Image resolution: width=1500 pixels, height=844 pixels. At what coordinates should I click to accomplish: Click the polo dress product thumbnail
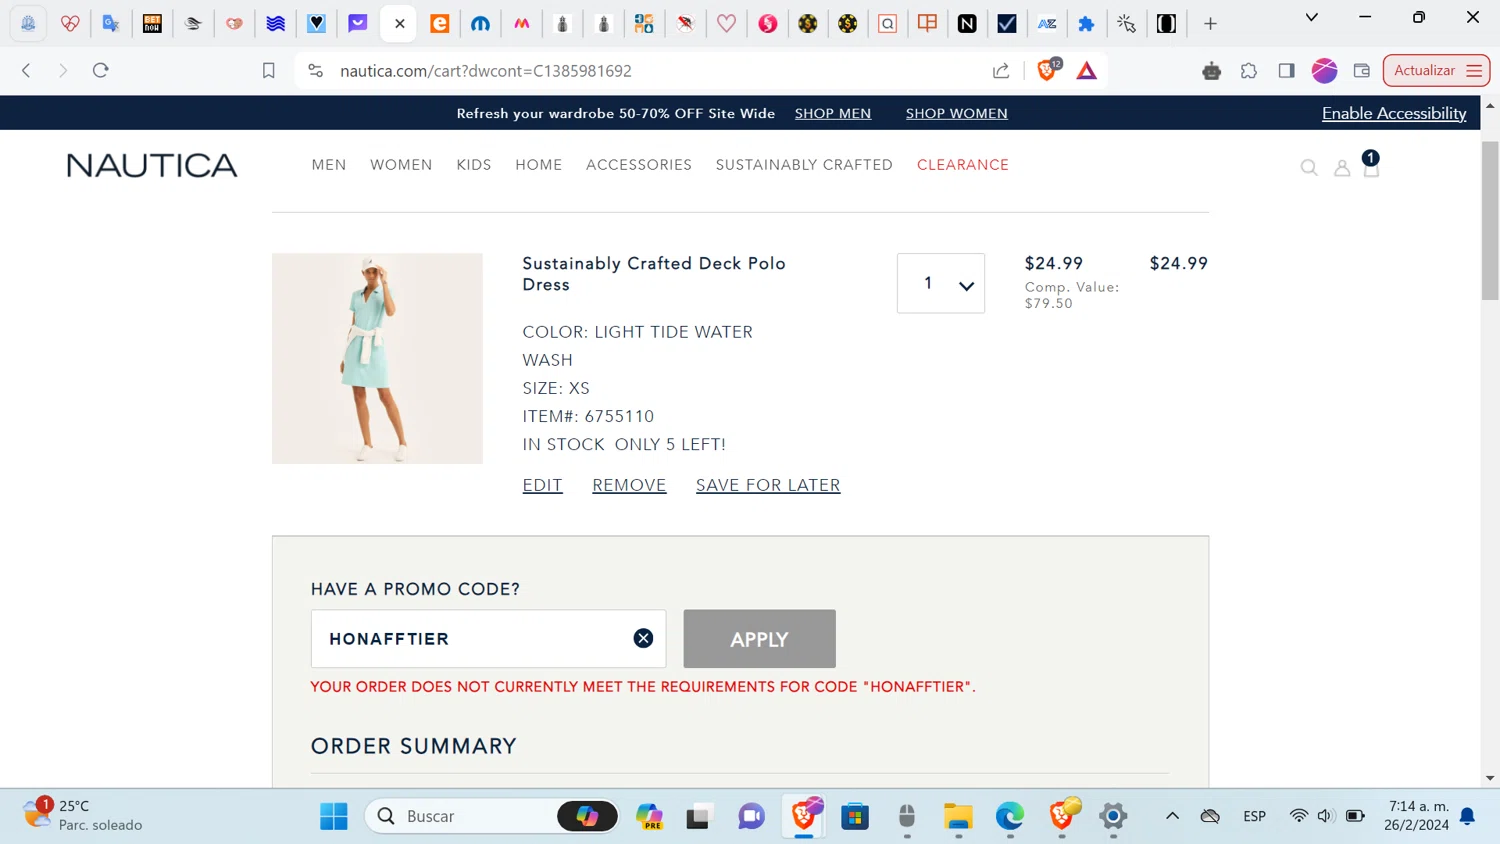pos(377,358)
